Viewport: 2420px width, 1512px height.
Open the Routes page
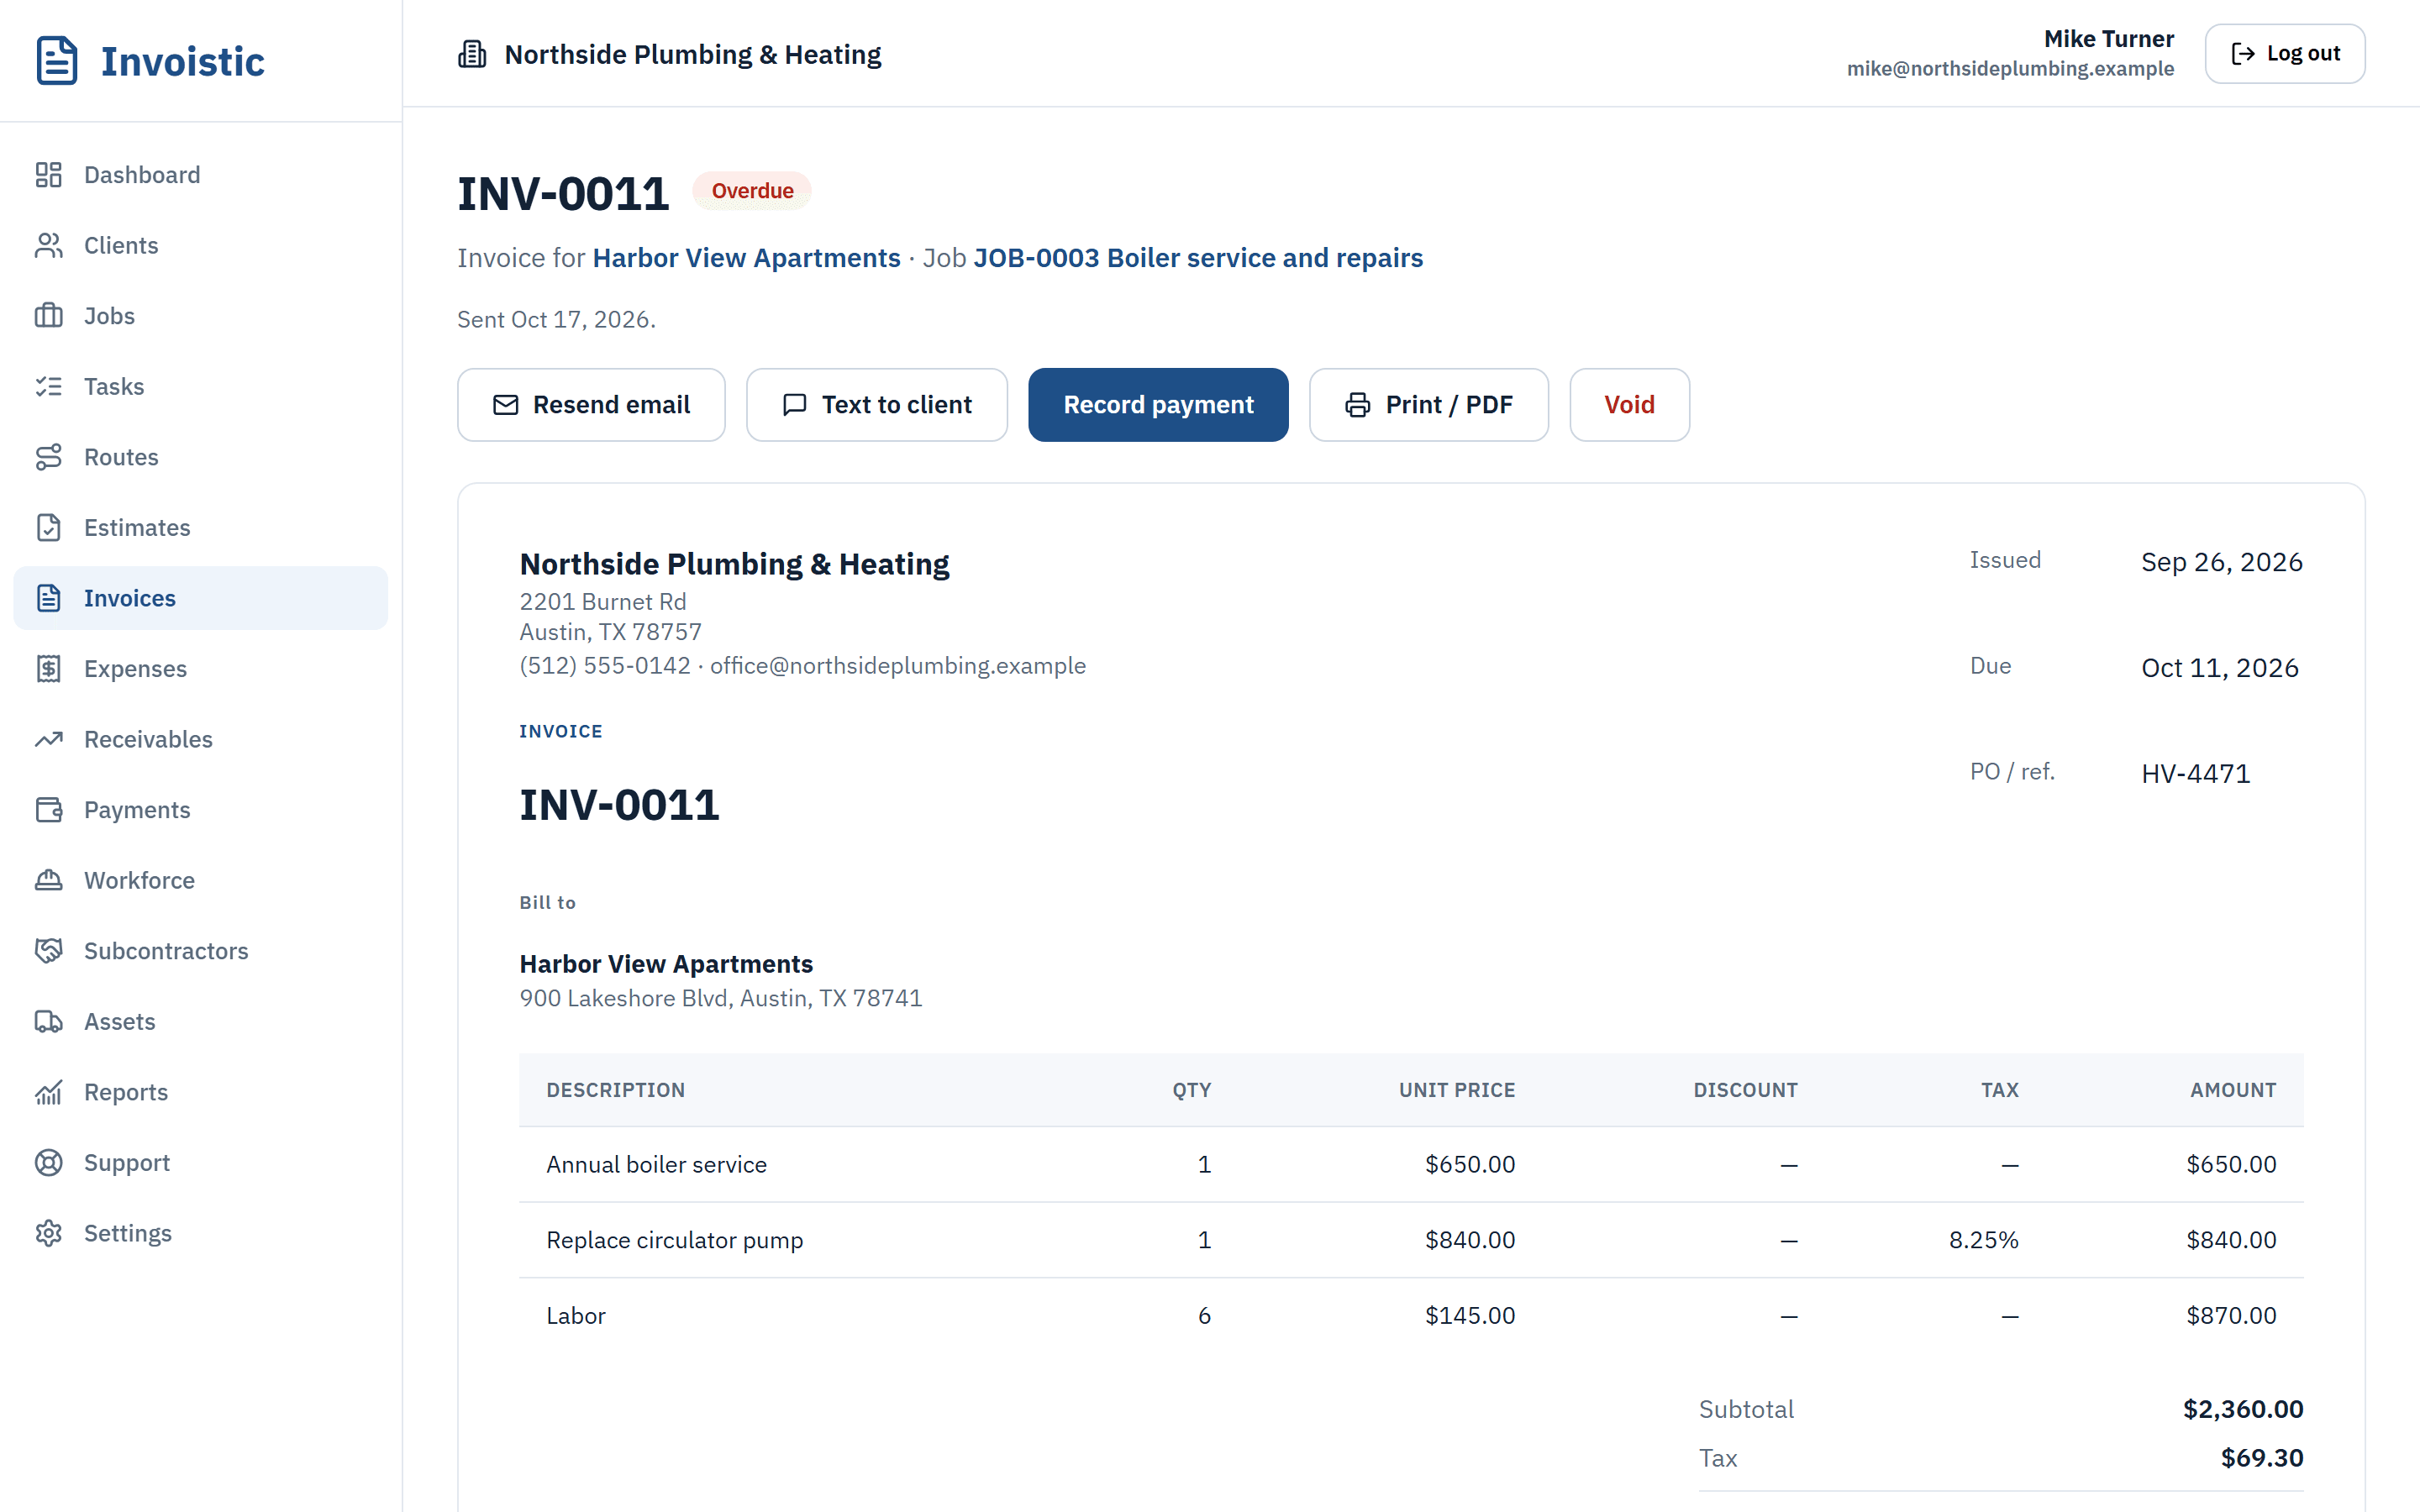[x=201, y=457]
